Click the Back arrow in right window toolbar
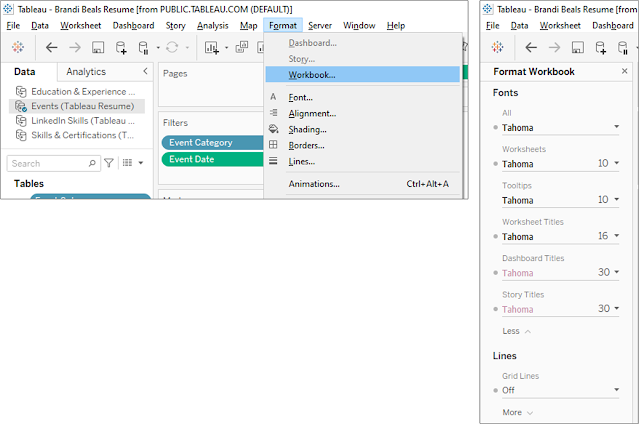This screenshot has width=639, height=424. click(x=531, y=48)
